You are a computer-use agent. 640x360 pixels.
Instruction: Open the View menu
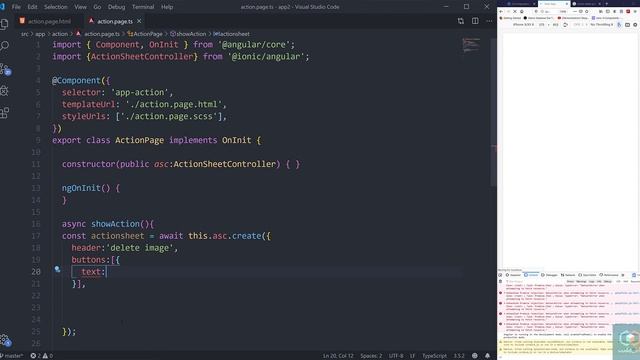pos(80,7)
